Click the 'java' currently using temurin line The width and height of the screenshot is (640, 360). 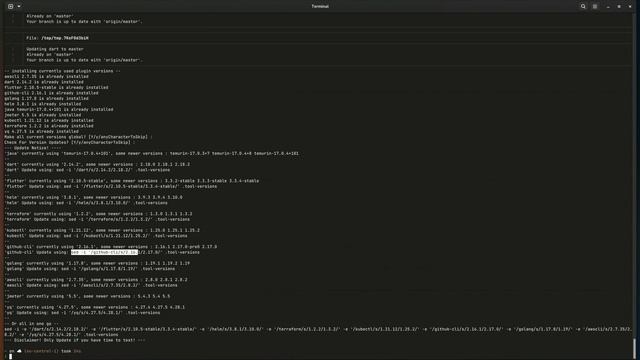(x=151, y=153)
